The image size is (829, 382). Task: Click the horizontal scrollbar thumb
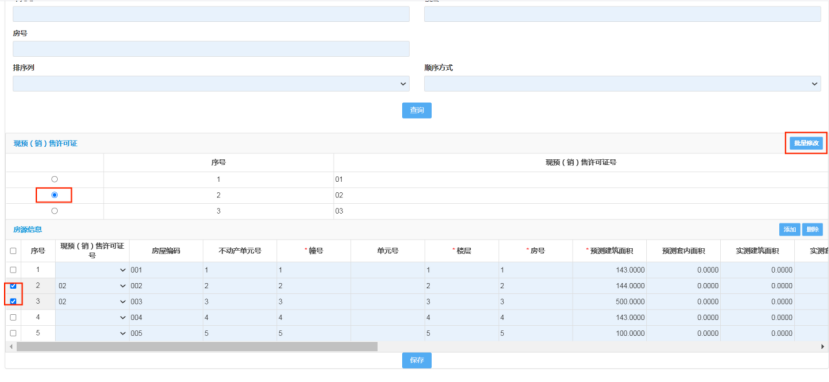coord(197,347)
